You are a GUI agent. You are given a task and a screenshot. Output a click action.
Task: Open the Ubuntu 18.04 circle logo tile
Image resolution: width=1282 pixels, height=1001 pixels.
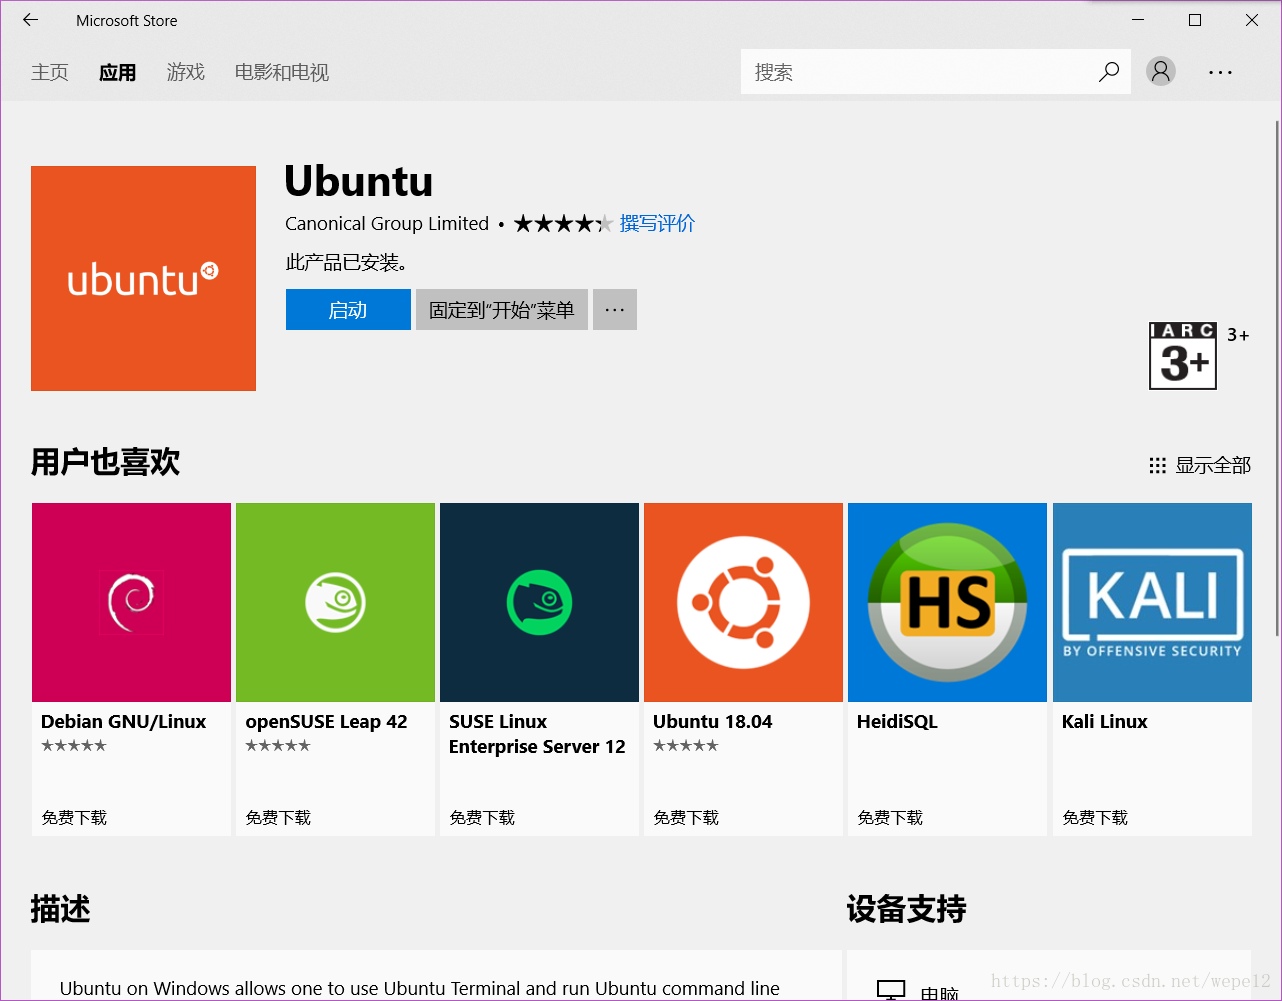[x=743, y=602]
